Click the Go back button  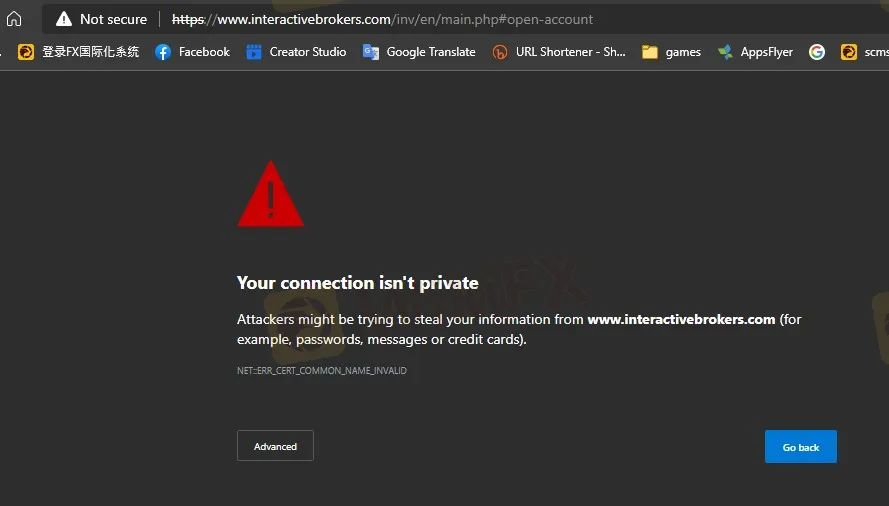(x=801, y=446)
